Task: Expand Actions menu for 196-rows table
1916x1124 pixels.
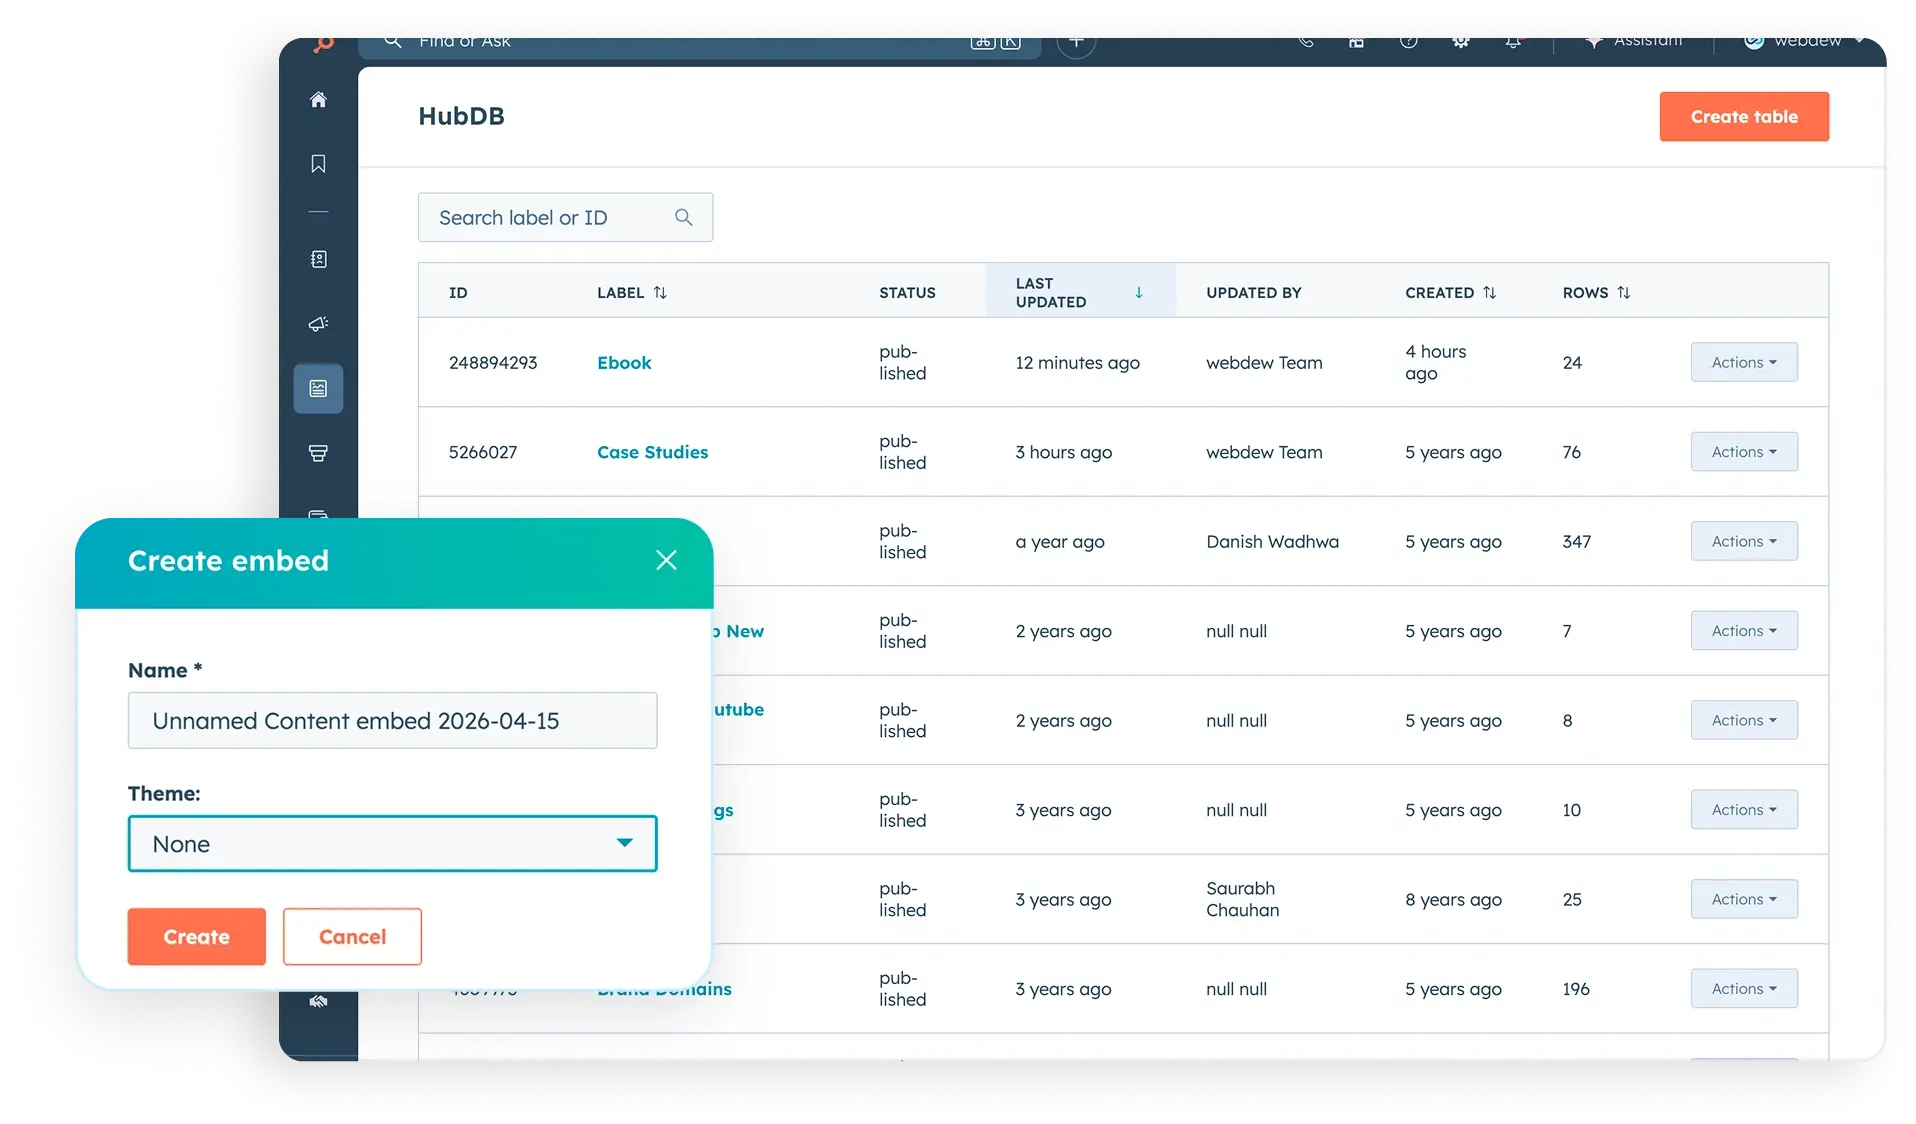Action: point(1743,989)
